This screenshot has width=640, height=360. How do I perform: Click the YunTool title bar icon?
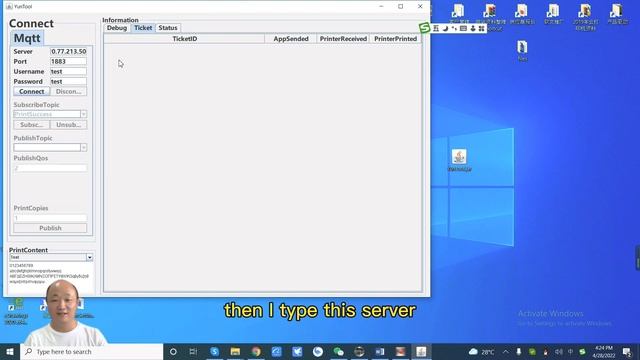[x=9, y=7]
